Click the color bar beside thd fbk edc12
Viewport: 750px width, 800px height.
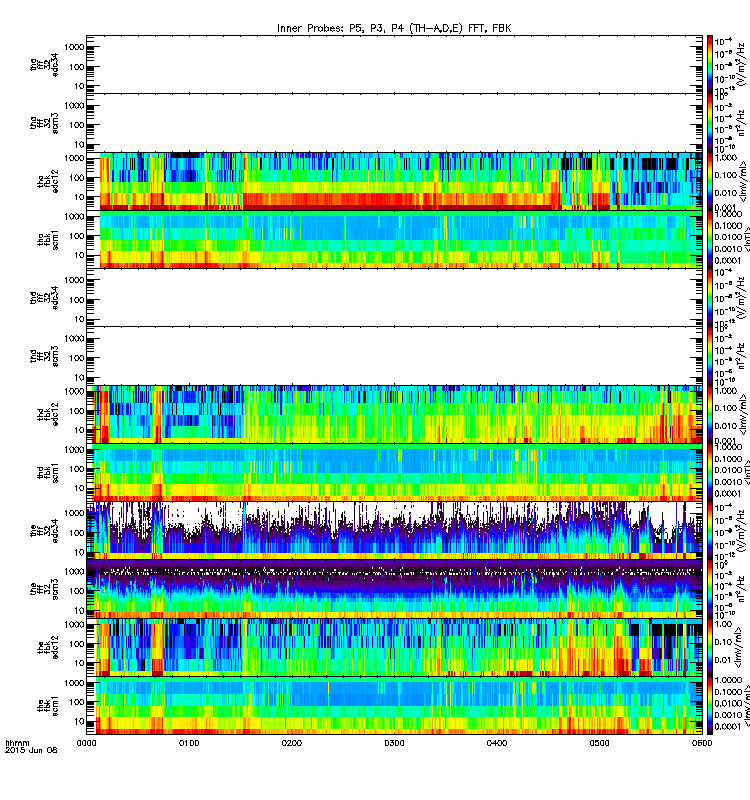point(710,414)
